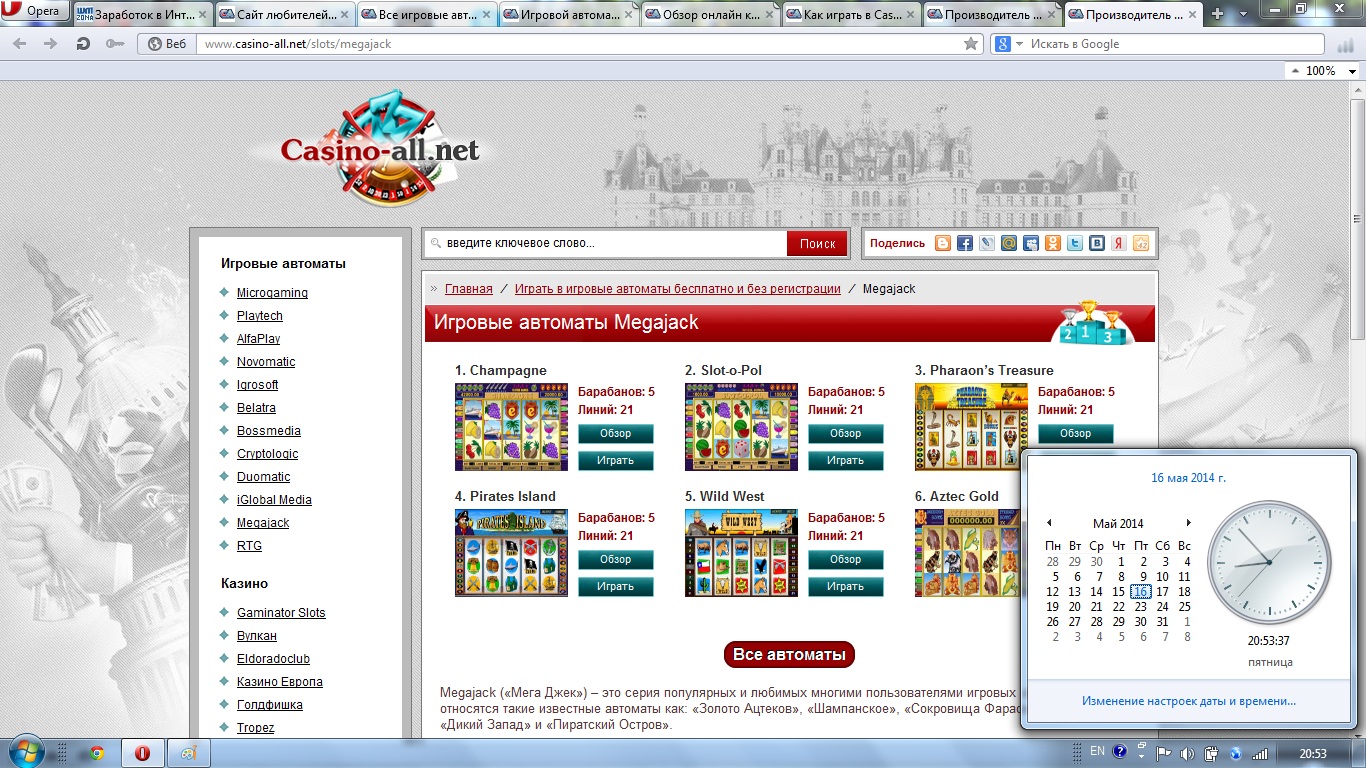Viewport: 1366px width, 768px height.
Task: Go to next month in the calendar
Action: (1188, 523)
